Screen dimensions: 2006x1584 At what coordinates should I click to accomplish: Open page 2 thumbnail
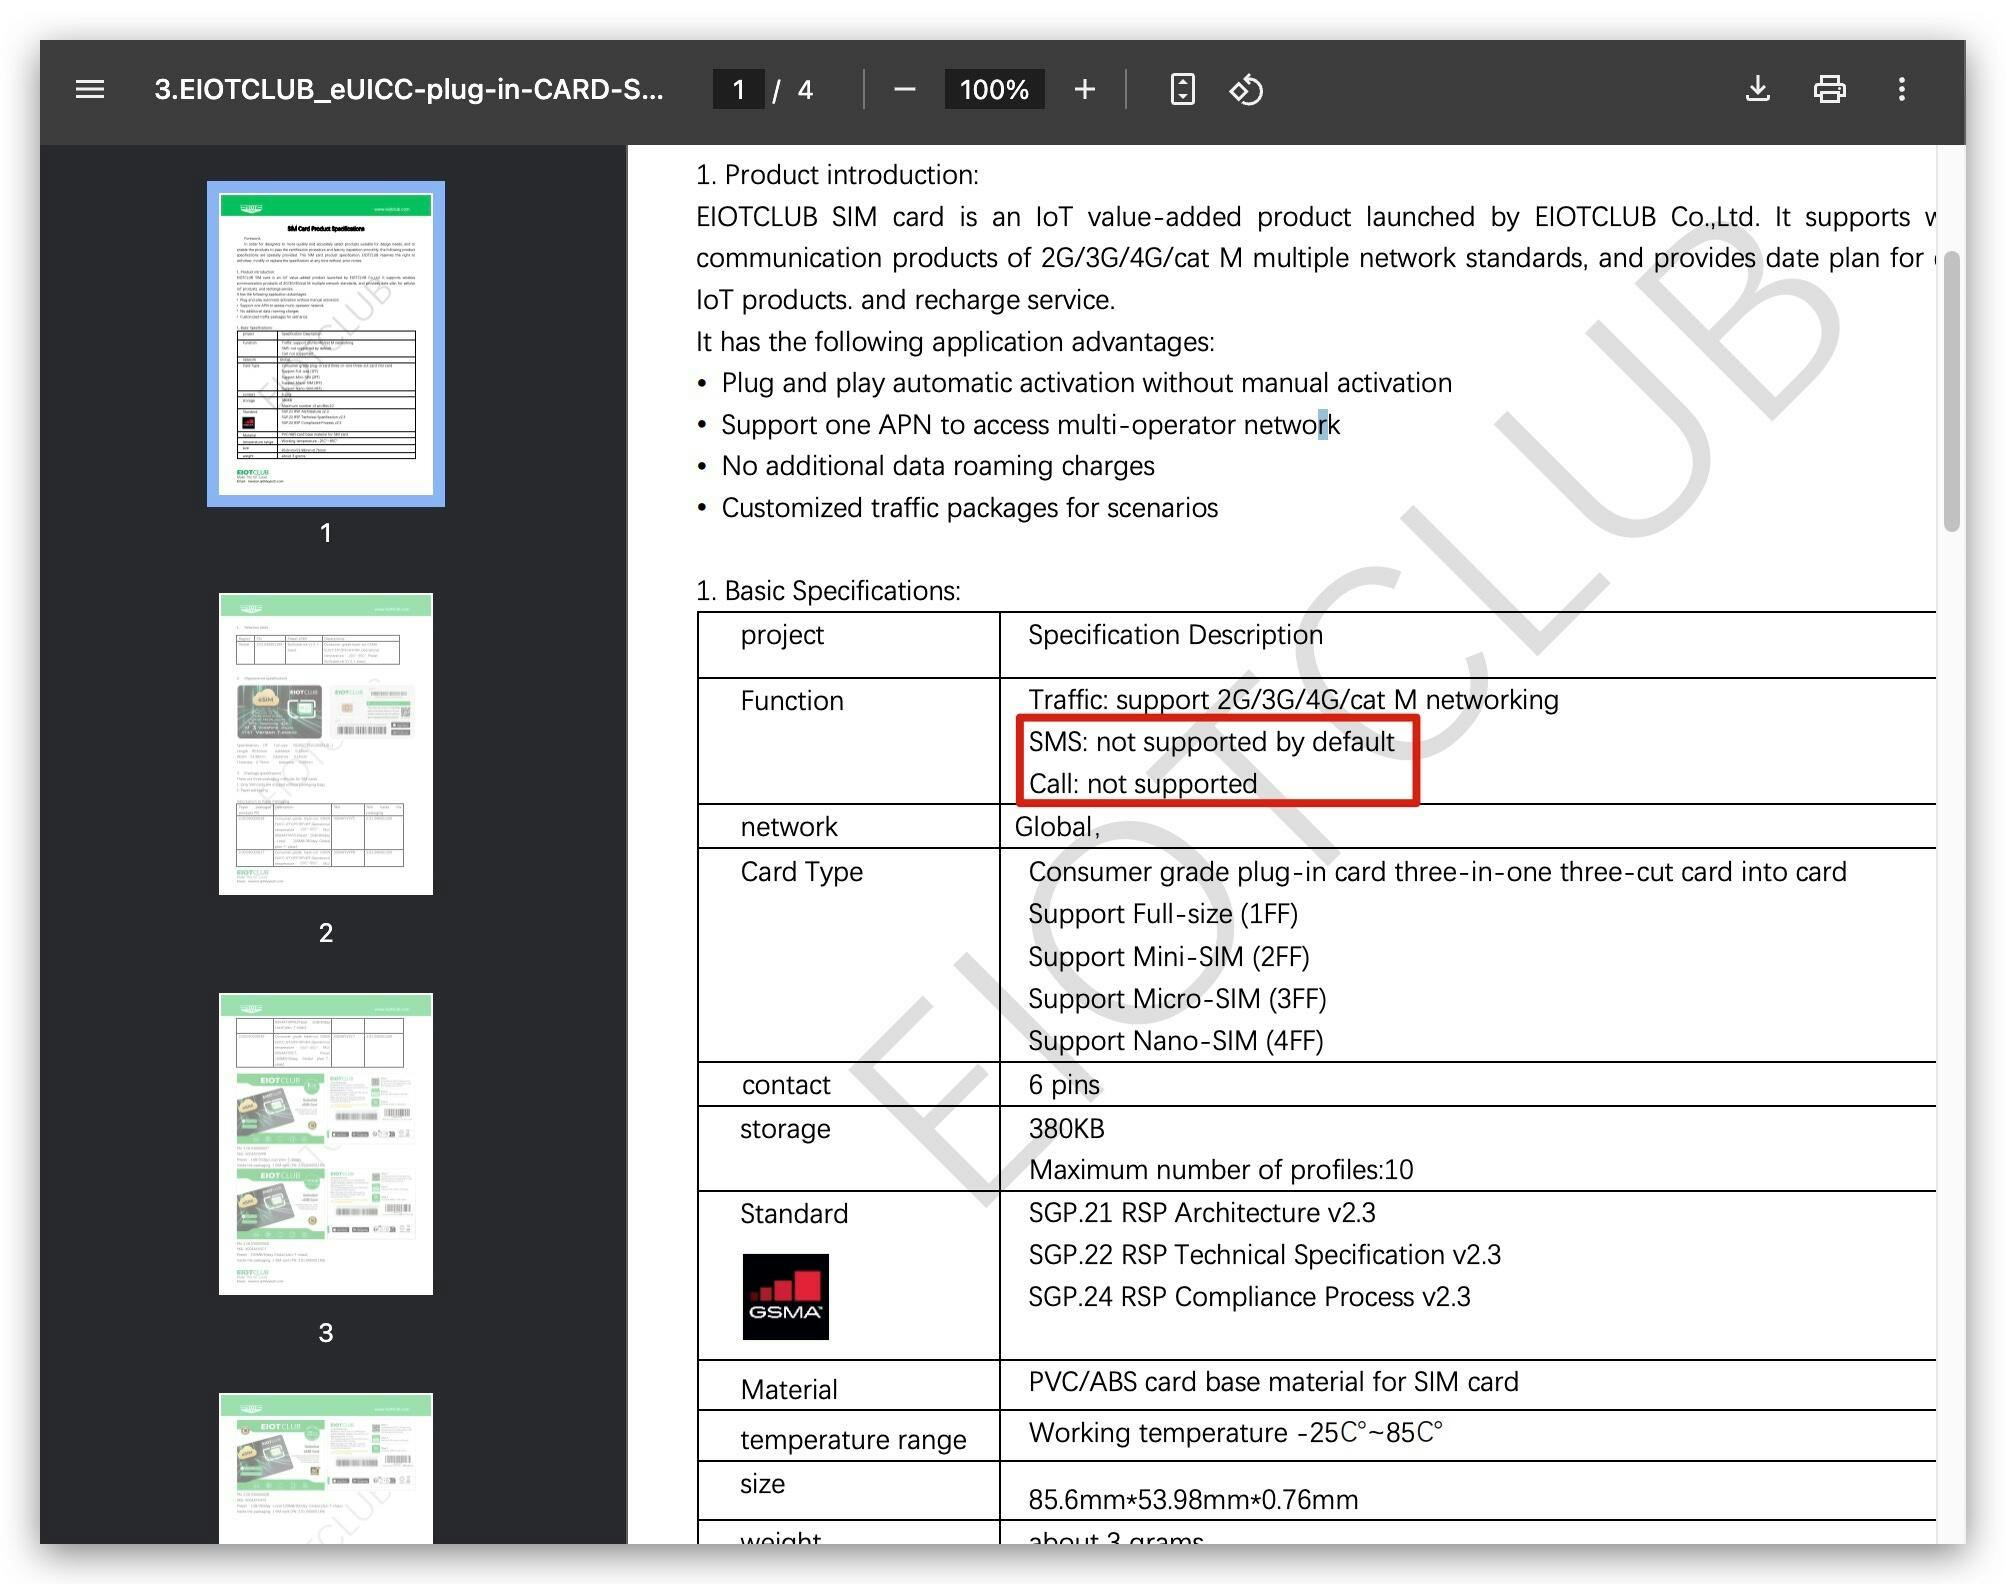click(x=326, y=744)
